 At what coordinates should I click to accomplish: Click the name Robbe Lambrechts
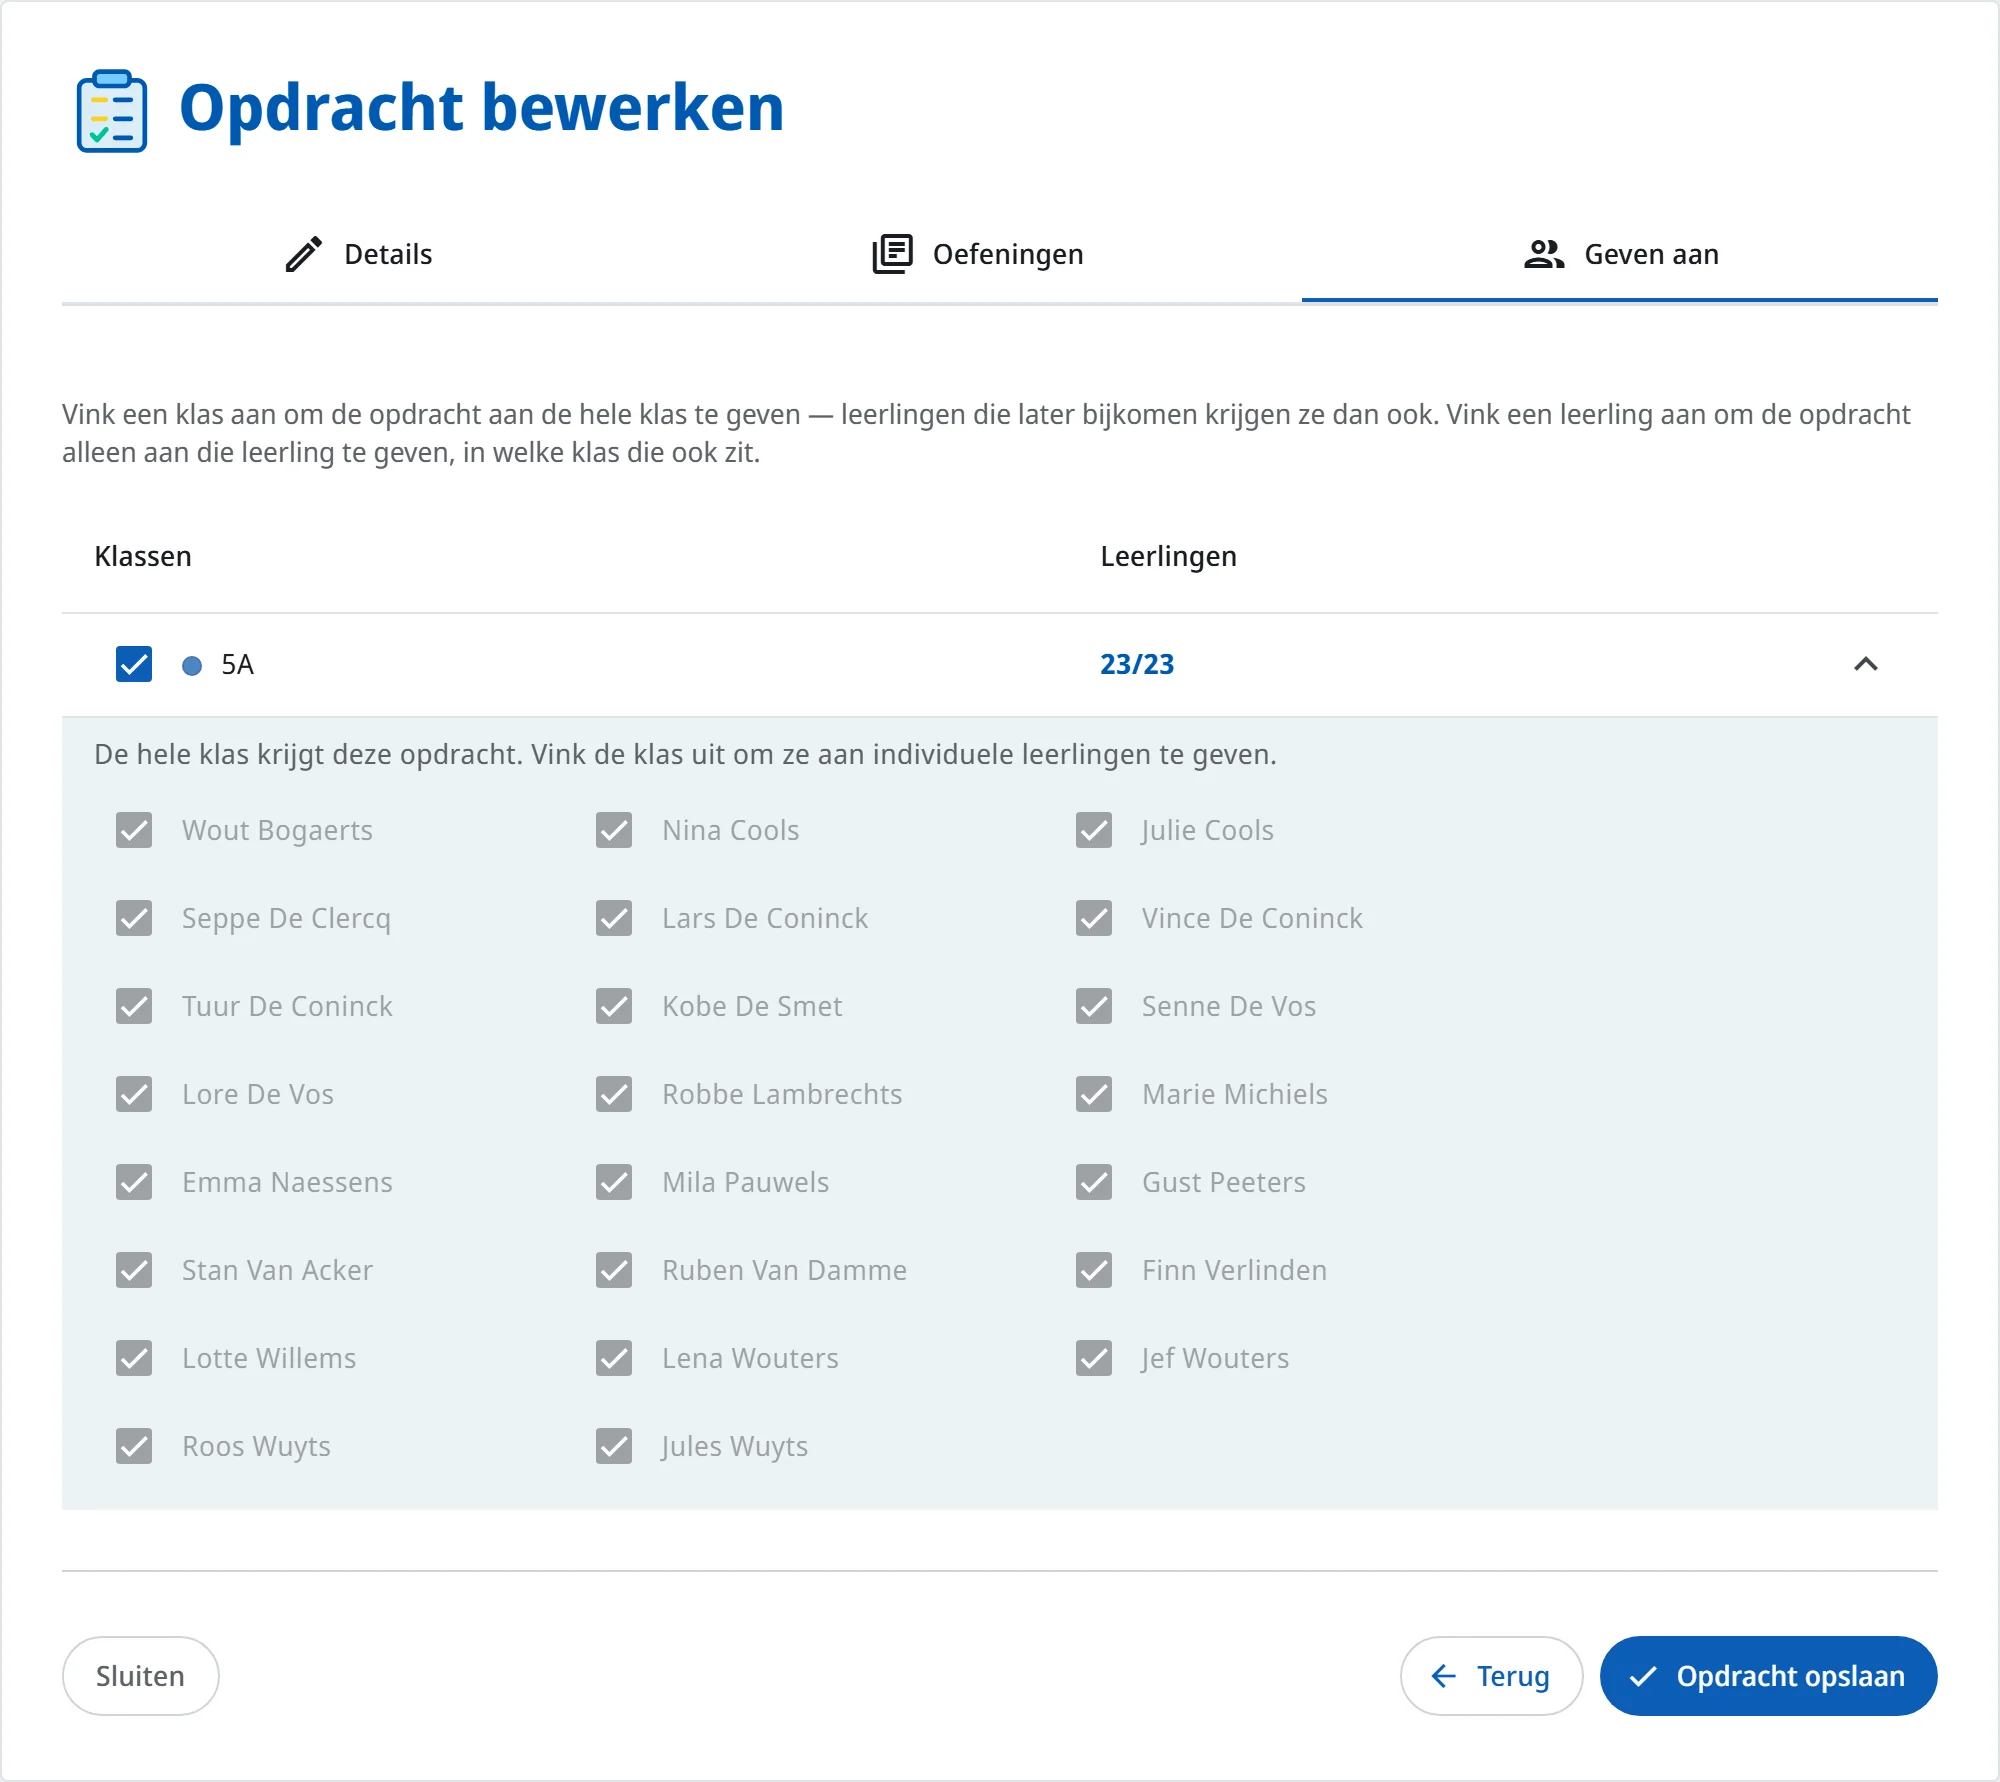click(x=782, y=1094)
